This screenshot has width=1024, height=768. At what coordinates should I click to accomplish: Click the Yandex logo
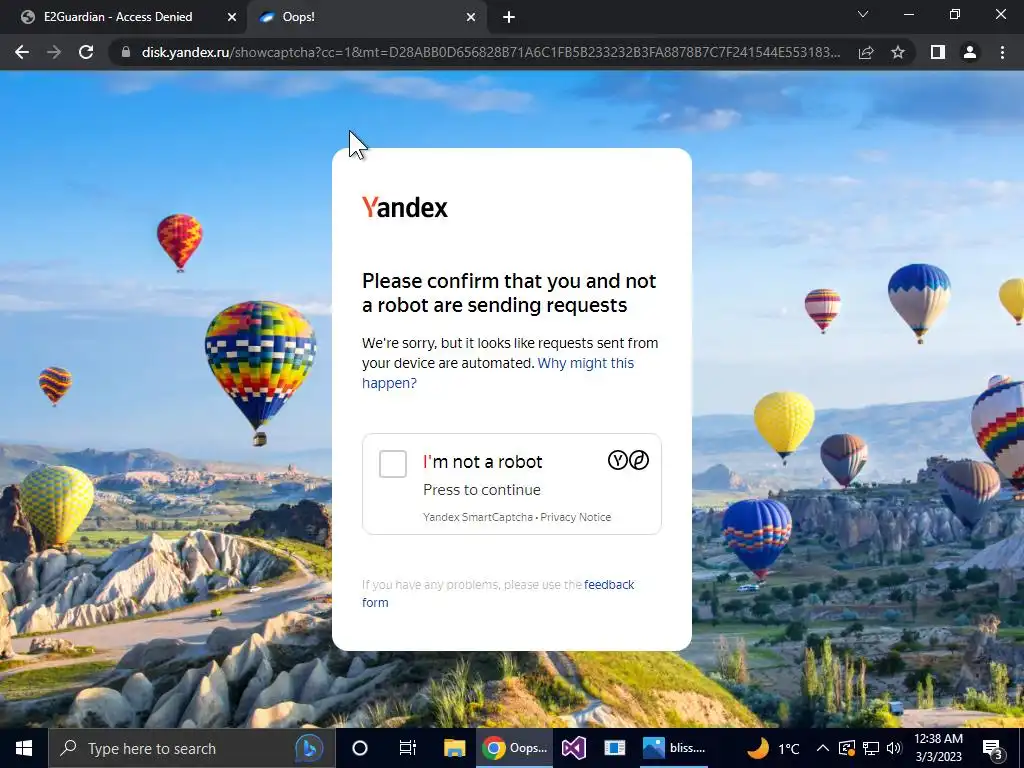click(x=405, y=208)
